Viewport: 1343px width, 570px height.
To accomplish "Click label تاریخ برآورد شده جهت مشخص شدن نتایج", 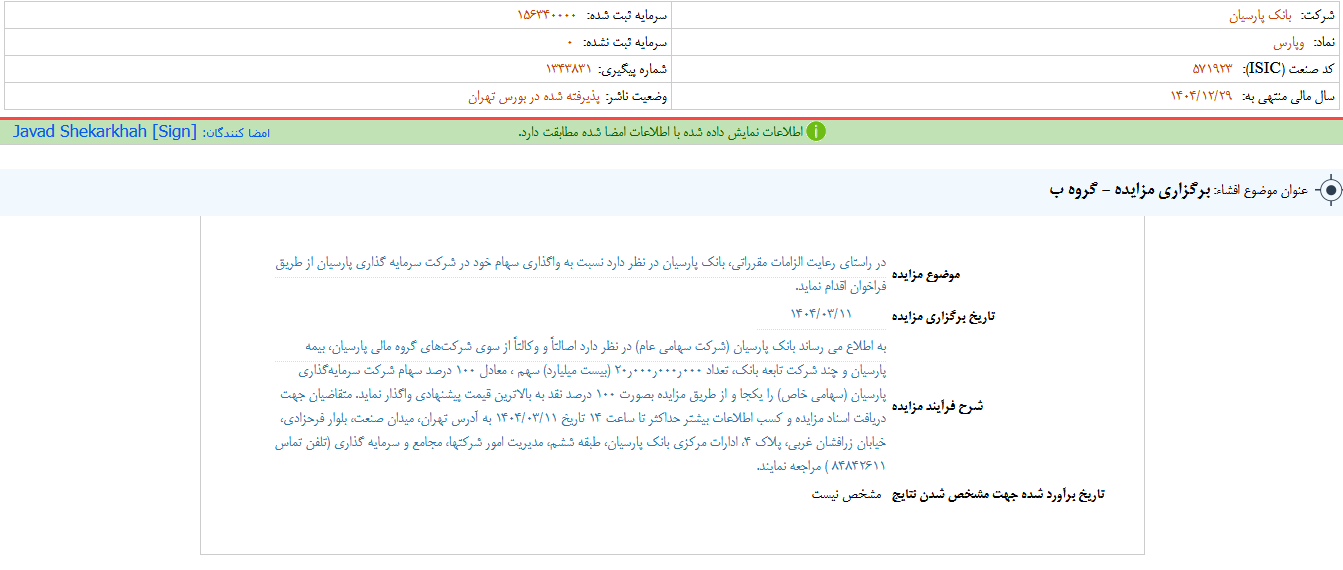I will pos(998,494).
